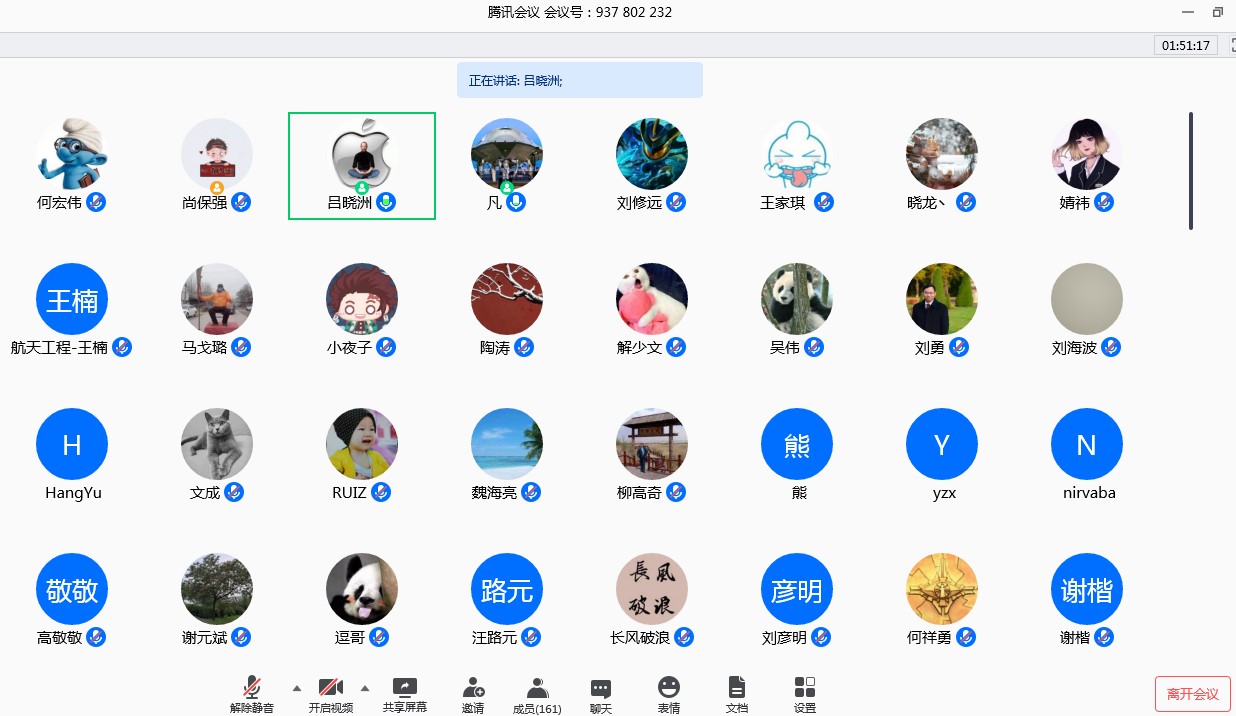The width and height of the screenshot is (1236, 716).
Task: Select 何宏伟's Smurf avatar
Action: [x=72, y=154]
